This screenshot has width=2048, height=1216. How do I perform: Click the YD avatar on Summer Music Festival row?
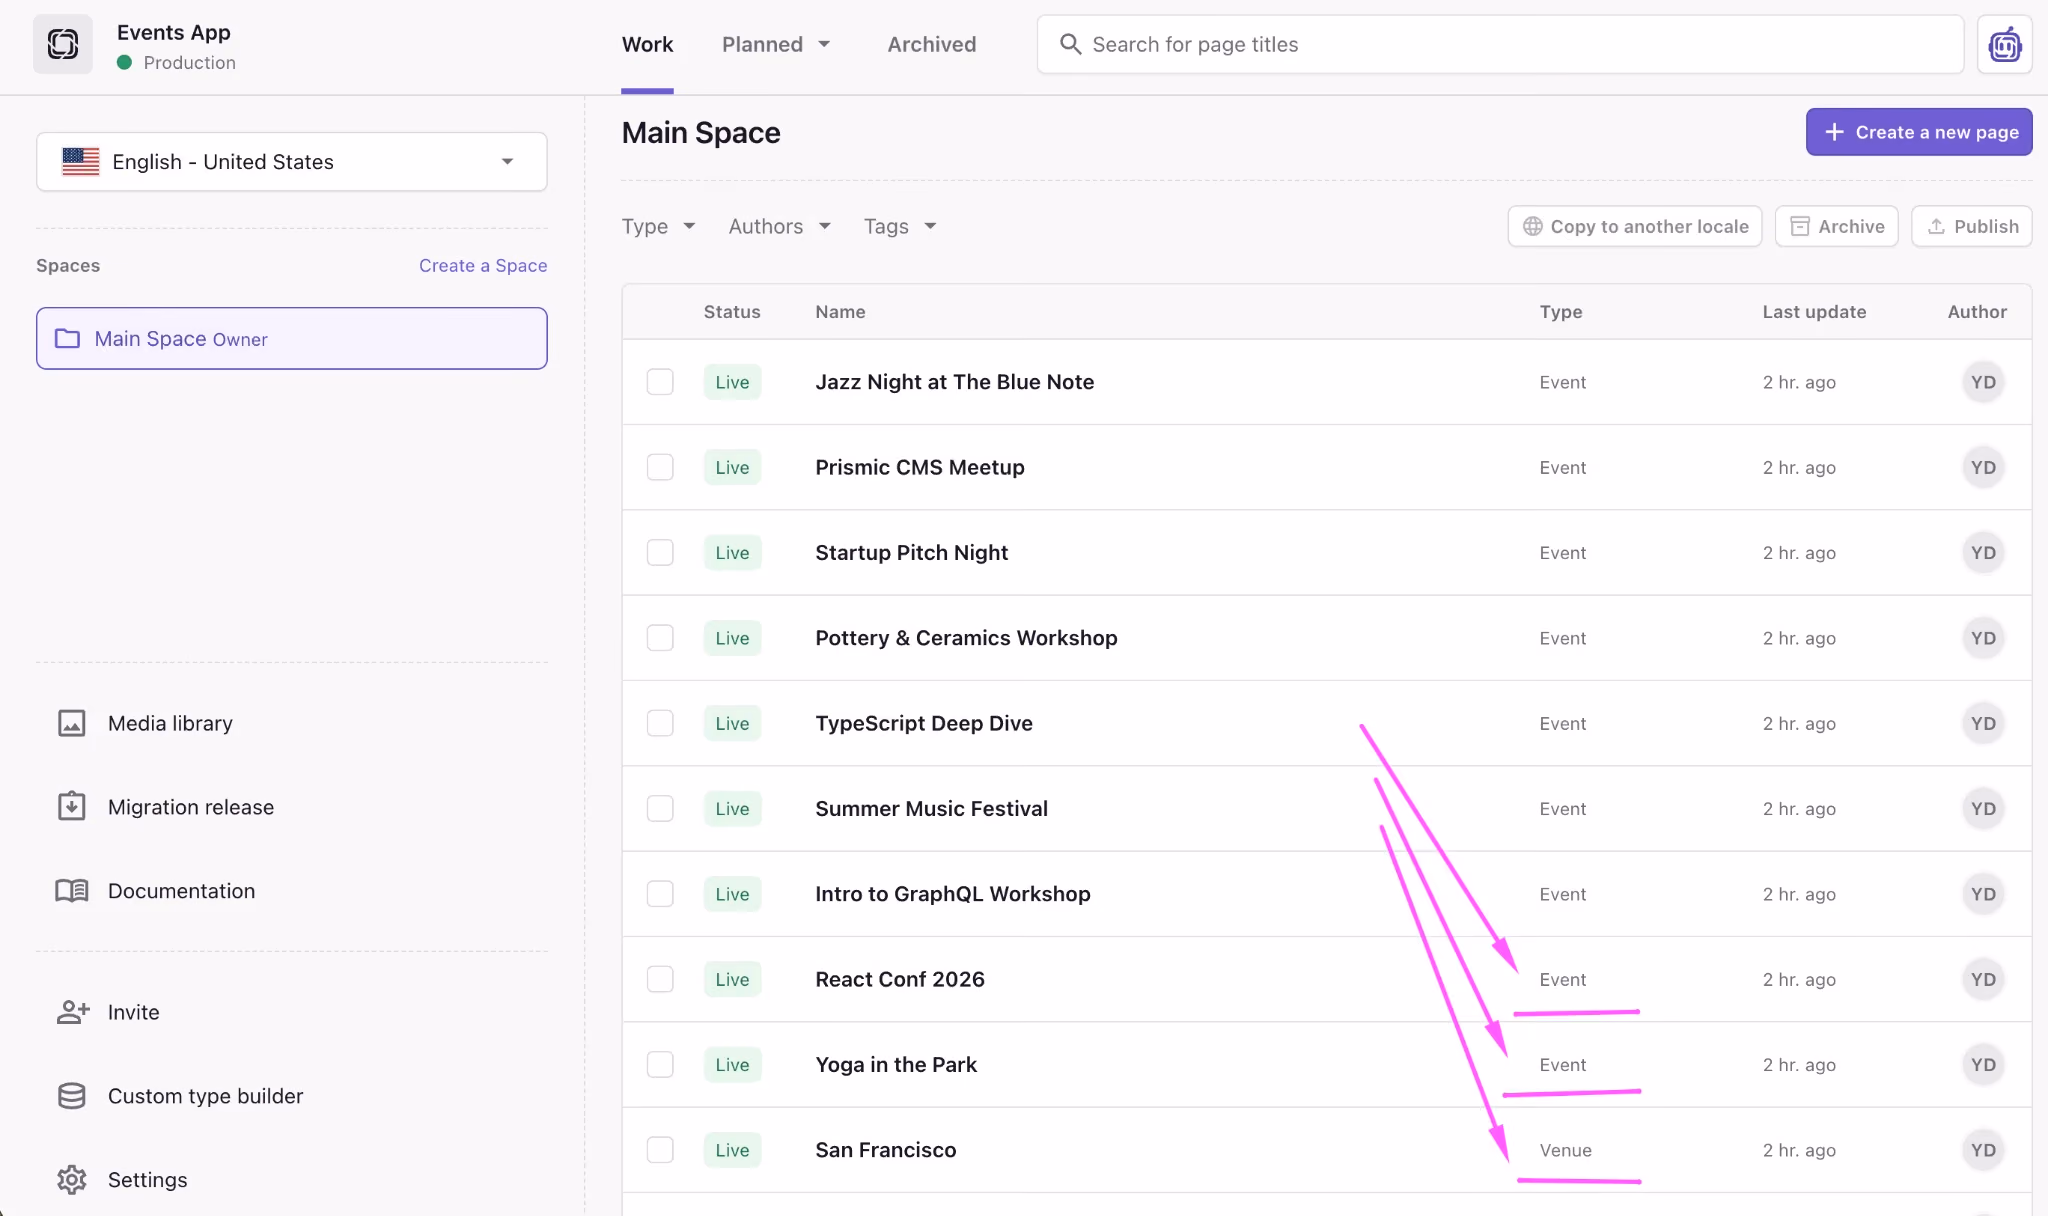pos(1983,808)
